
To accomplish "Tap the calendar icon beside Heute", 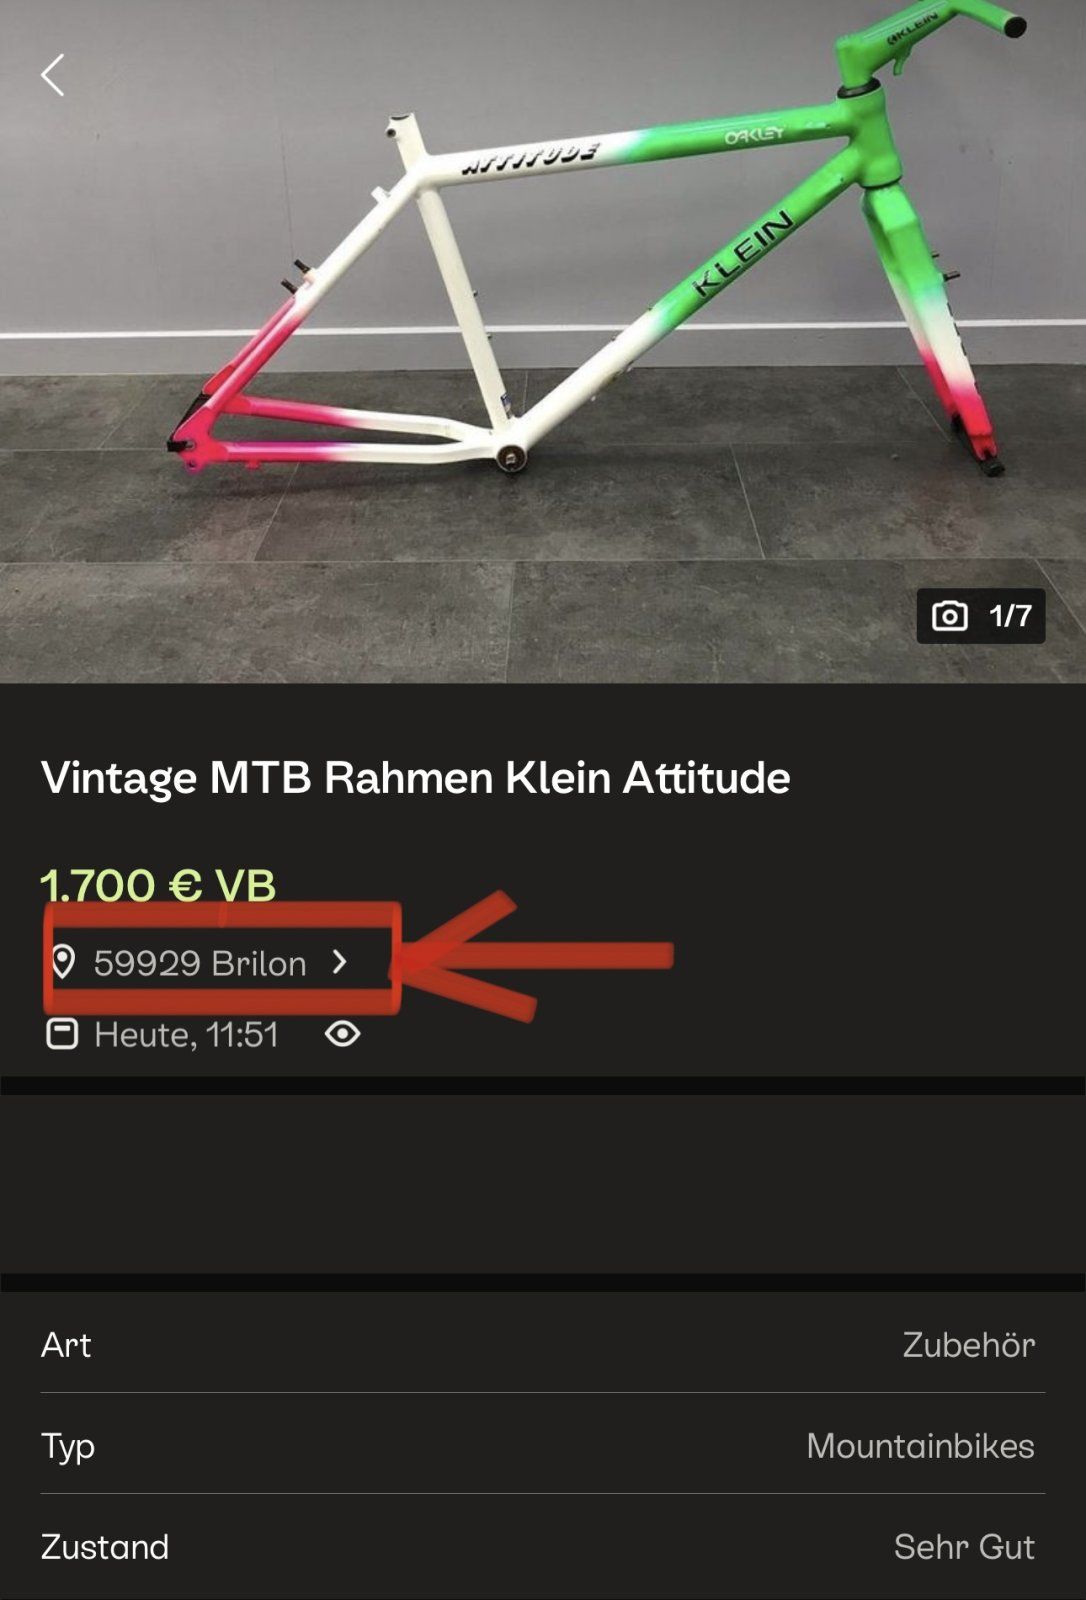I will tap(62, 1034).
